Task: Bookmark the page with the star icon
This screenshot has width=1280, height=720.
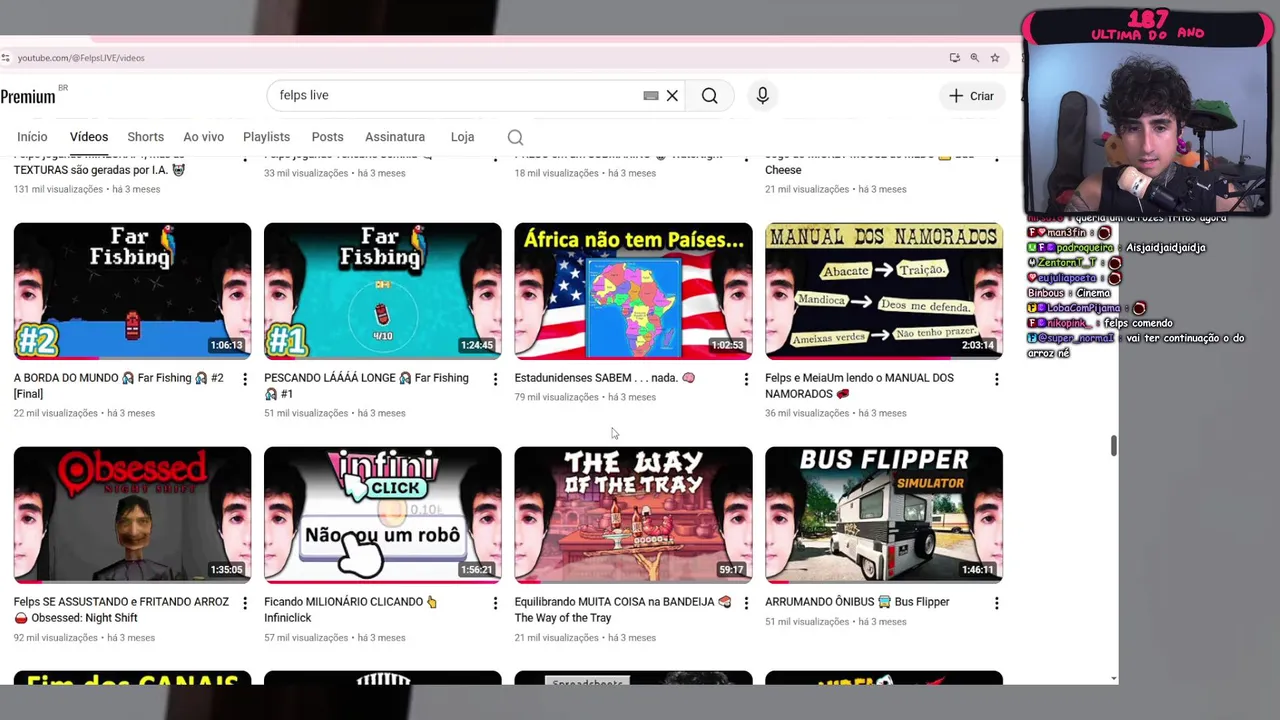Action: (x=995, y=58)
